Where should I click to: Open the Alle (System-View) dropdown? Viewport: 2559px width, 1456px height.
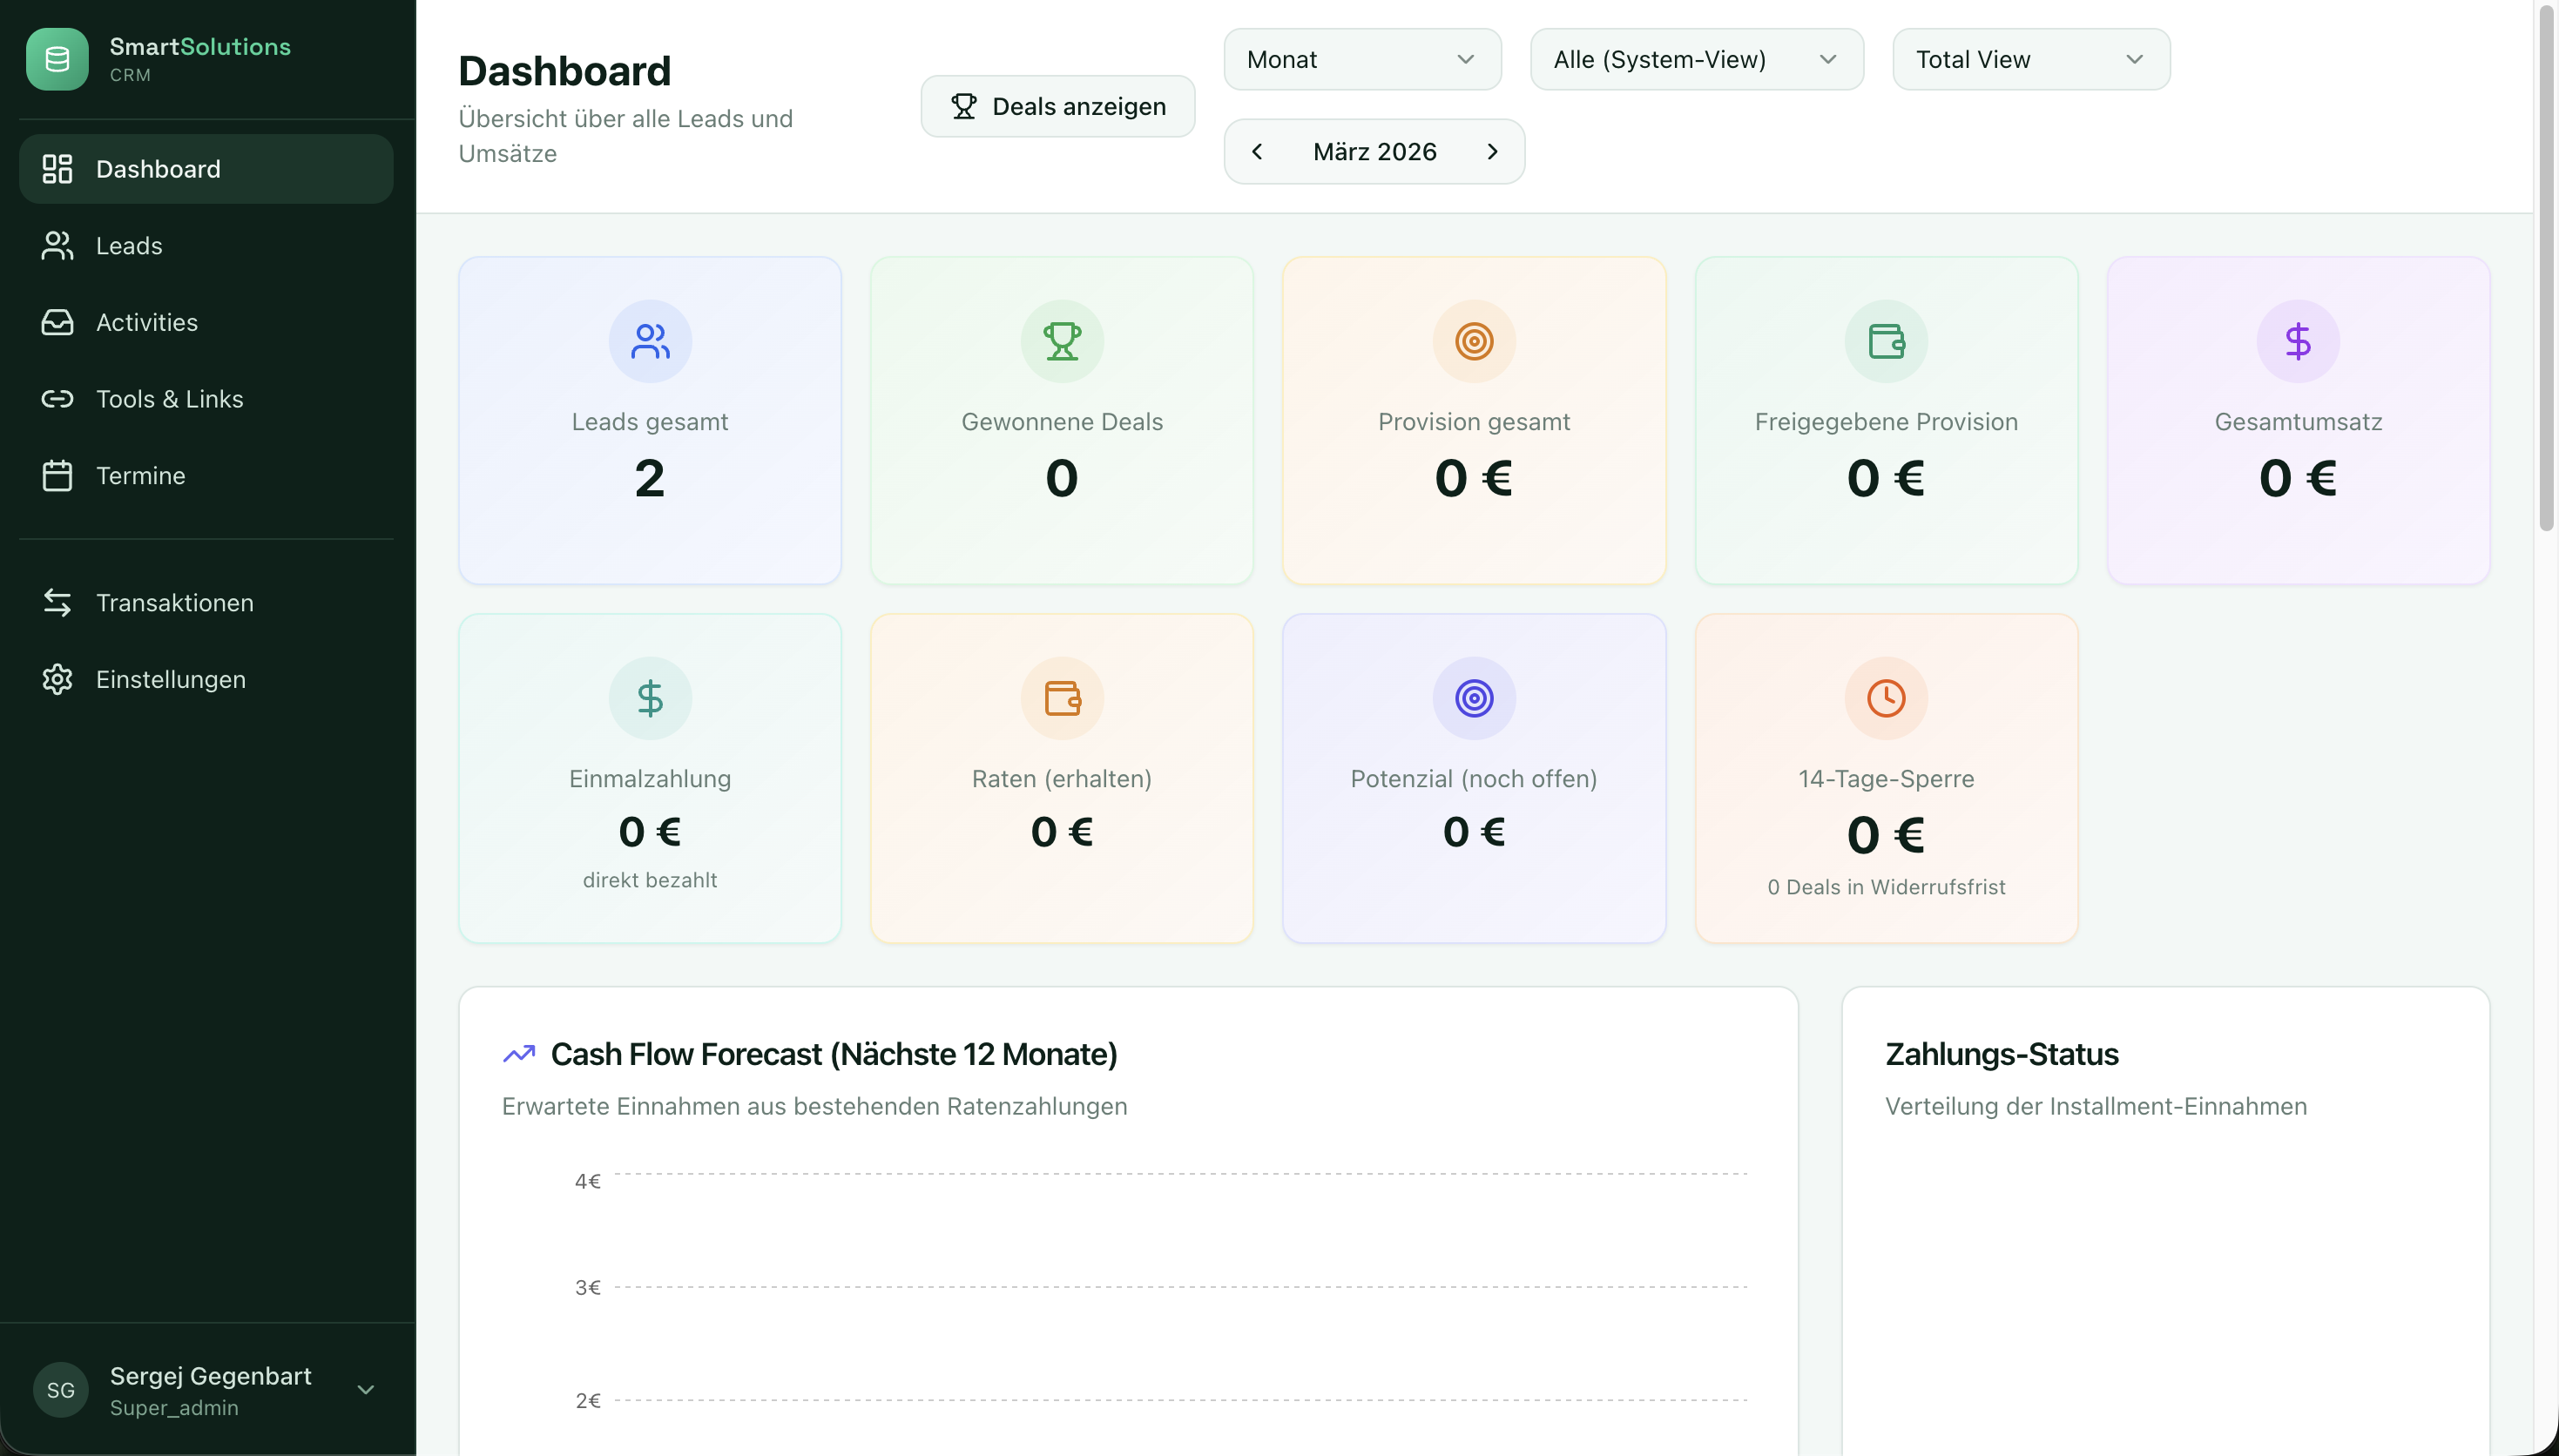click(1696, 59)
